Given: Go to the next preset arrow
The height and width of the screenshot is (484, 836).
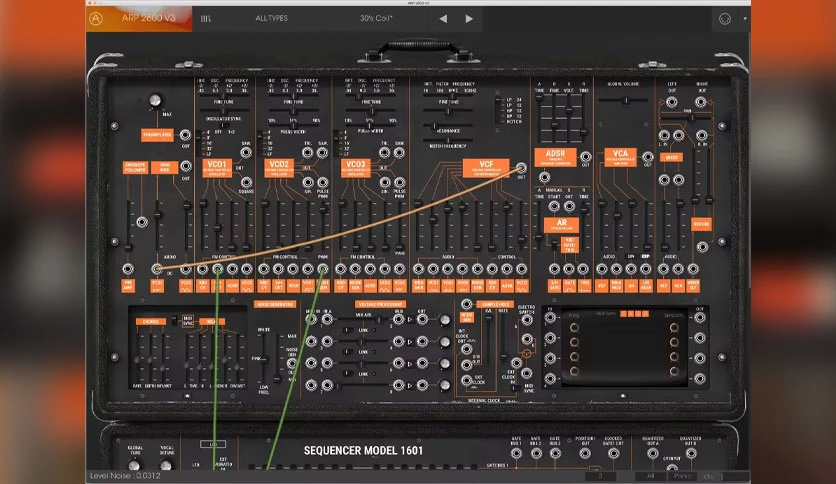Looking at the screenshot, I should click(469, 19).
